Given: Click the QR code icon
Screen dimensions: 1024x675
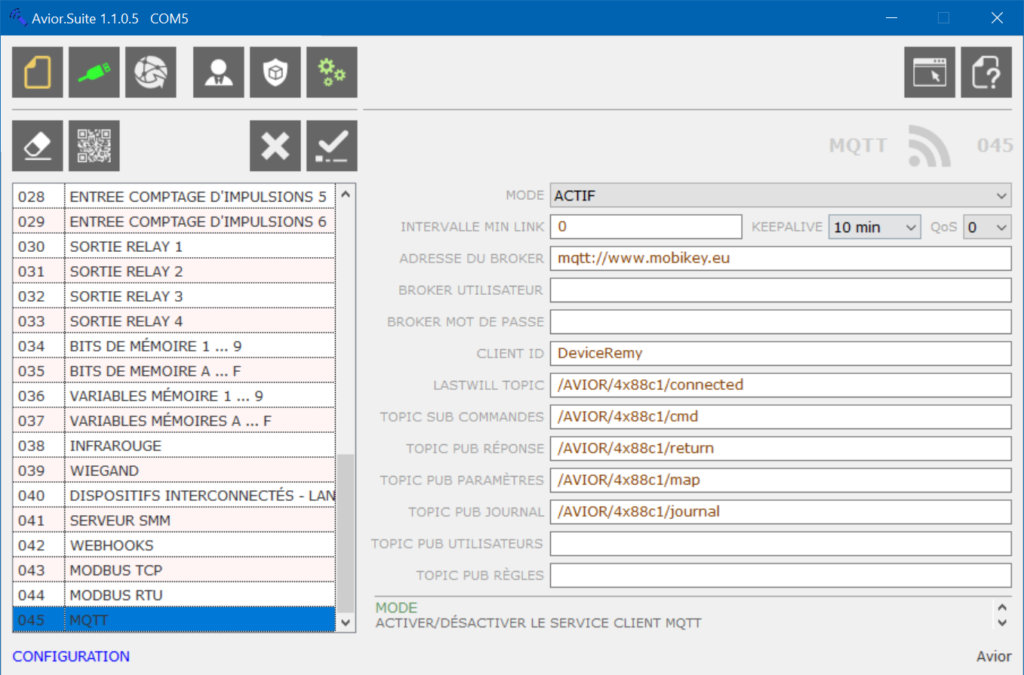Looking at the screenshot, I should 95,146.
